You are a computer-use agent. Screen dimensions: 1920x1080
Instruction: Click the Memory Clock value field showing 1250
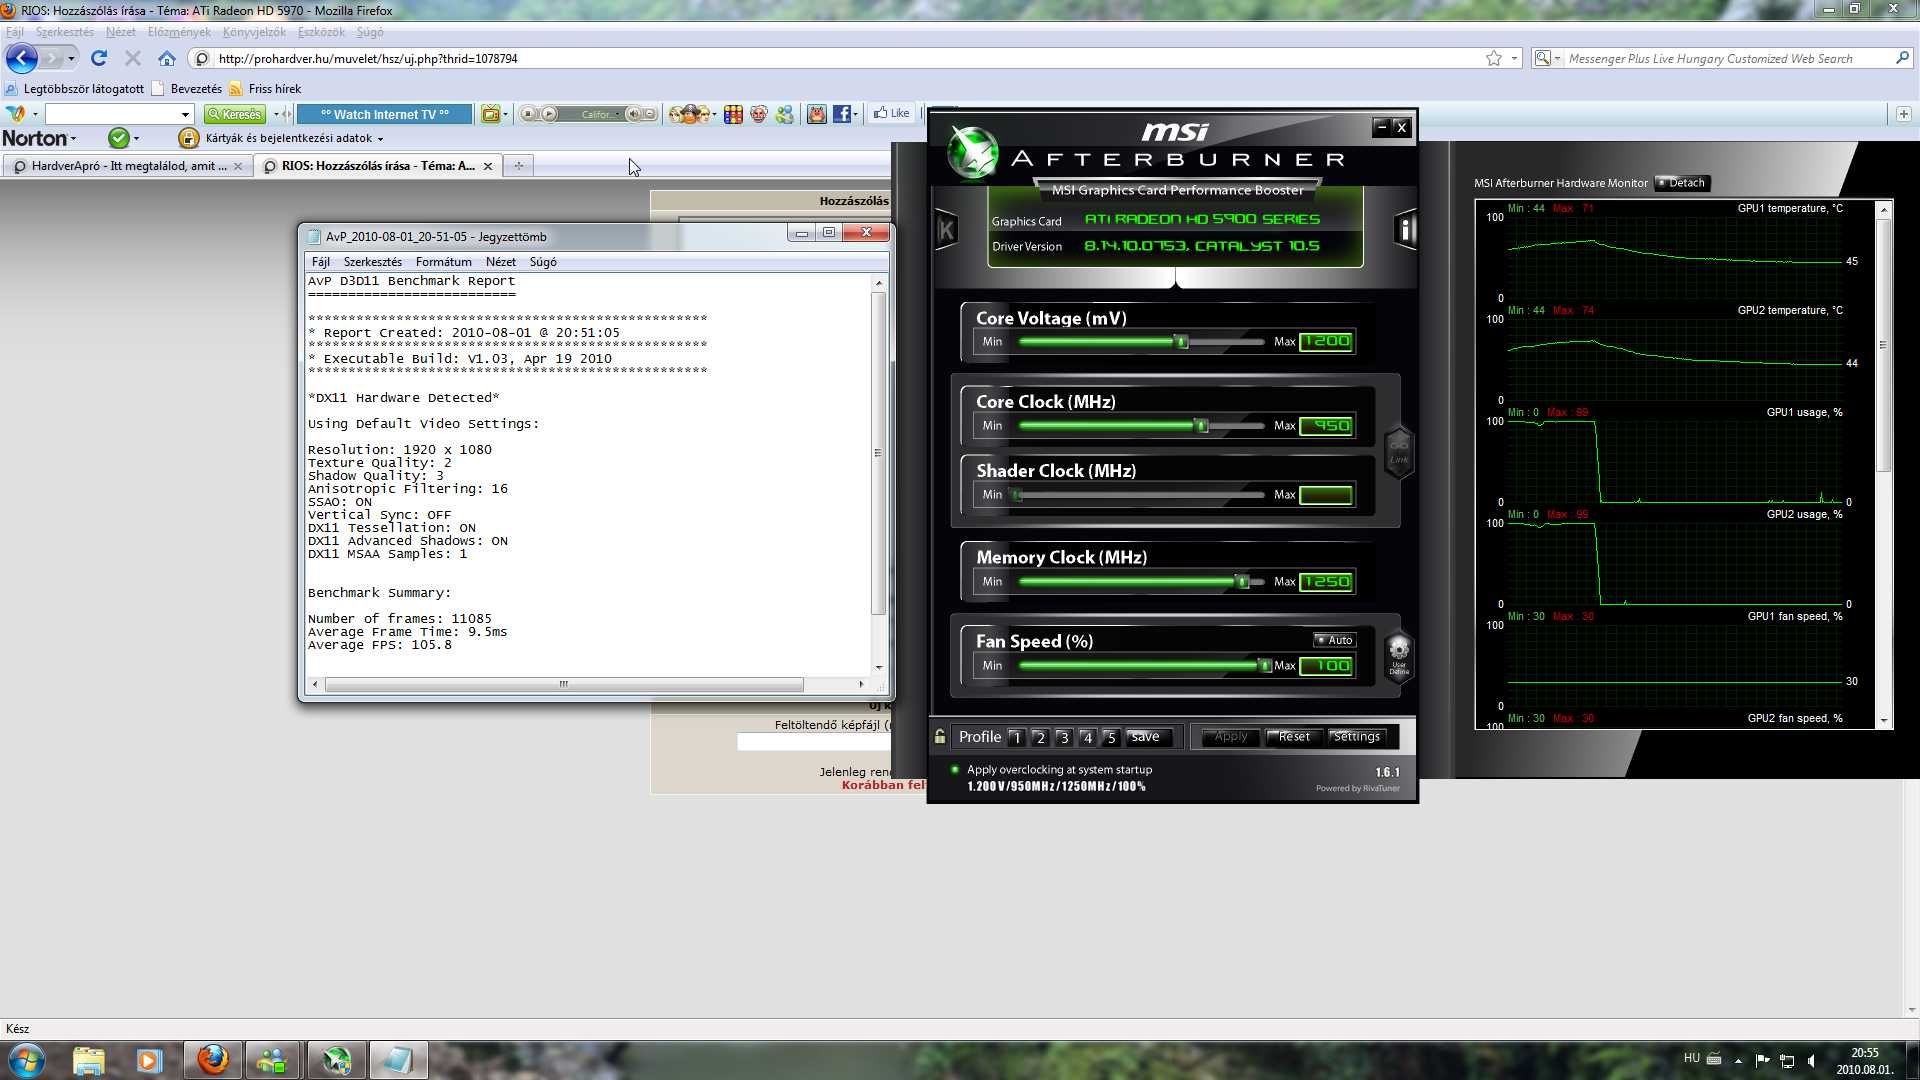[x=1326, y=582]
